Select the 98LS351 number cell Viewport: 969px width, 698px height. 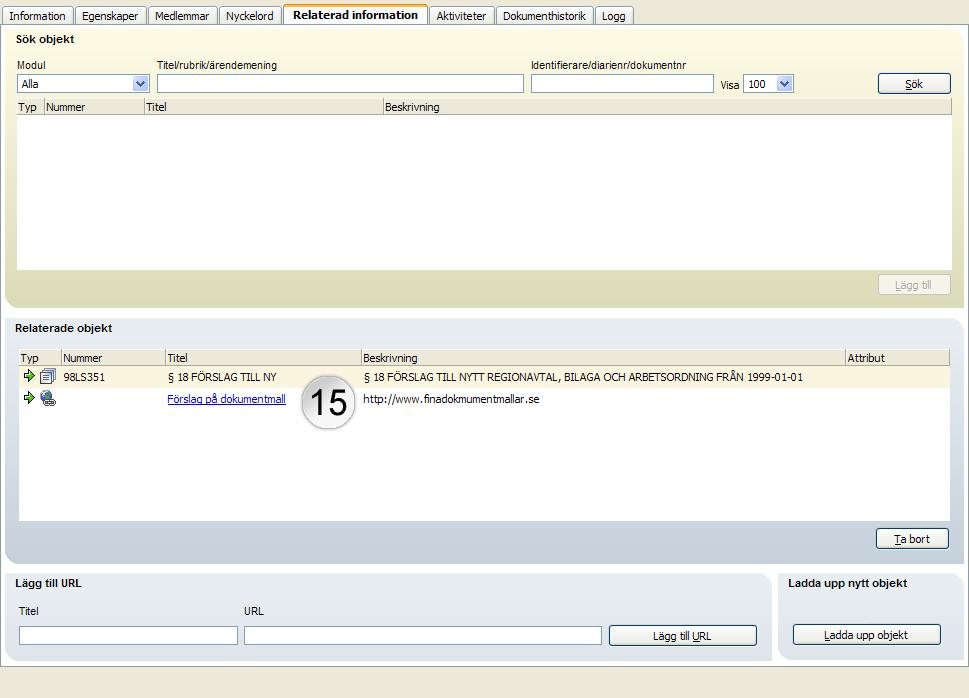coord(84,377)
